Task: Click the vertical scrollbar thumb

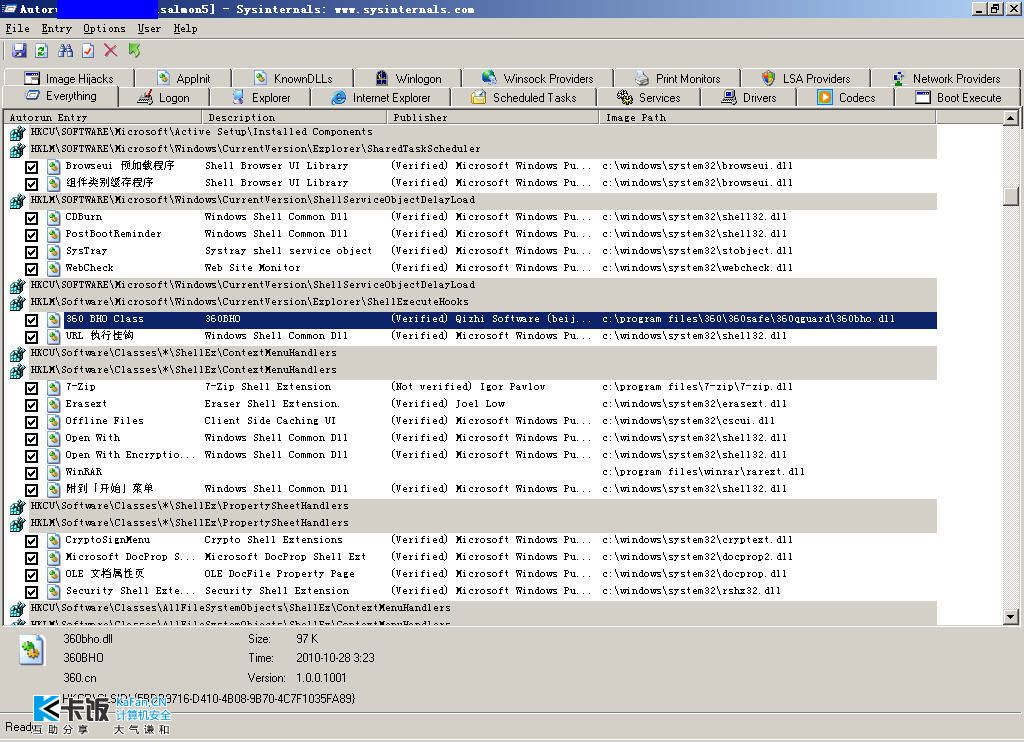Action: pyautogui.click(x=1010, y=196)
